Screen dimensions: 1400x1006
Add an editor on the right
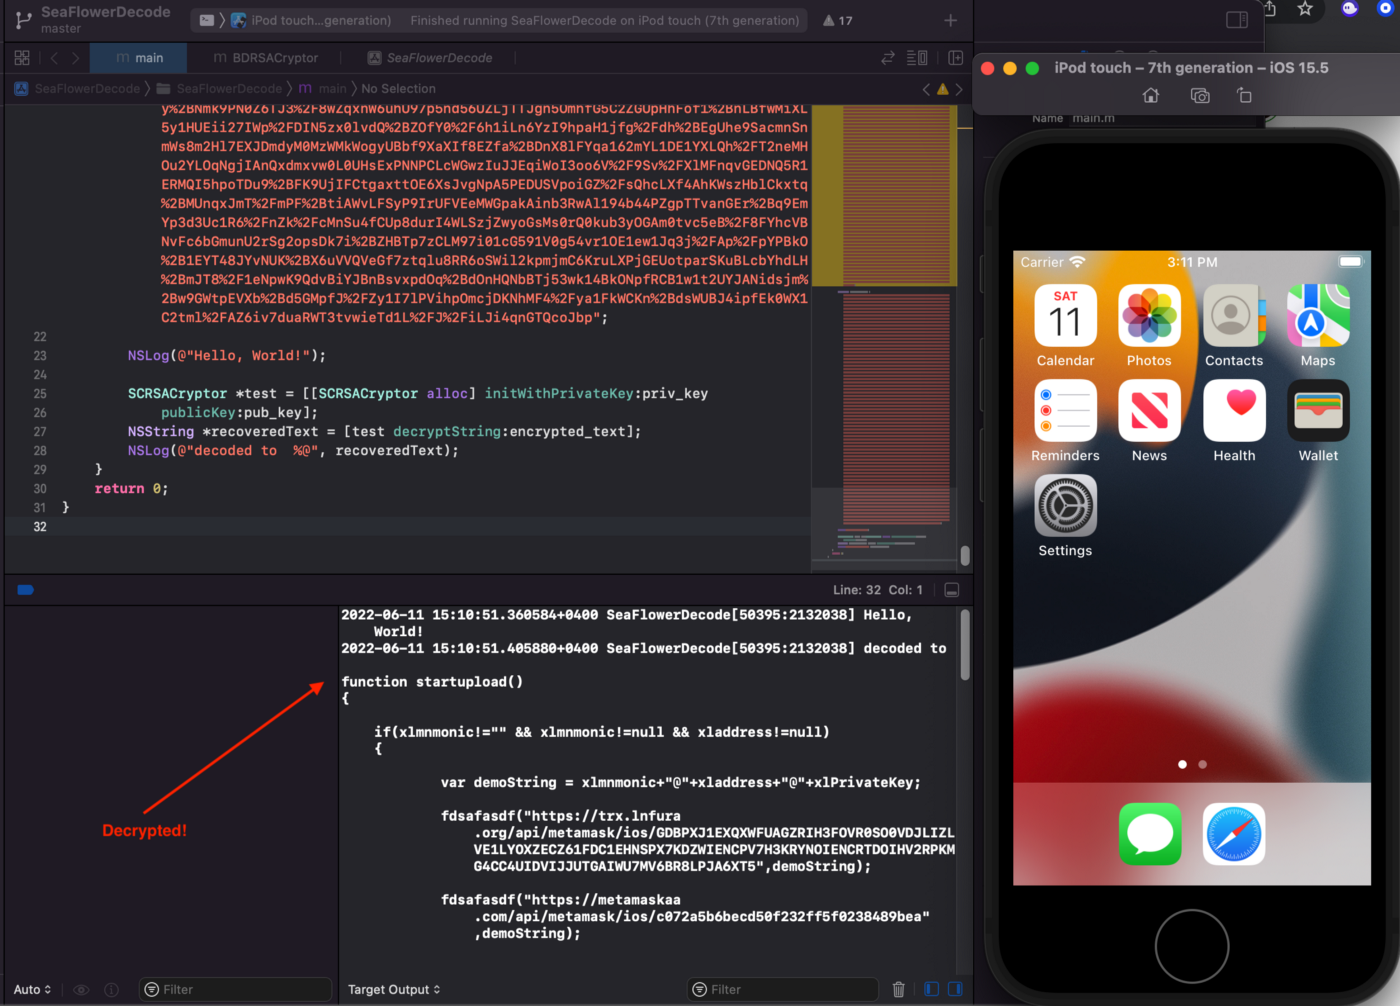click(955, 58)
